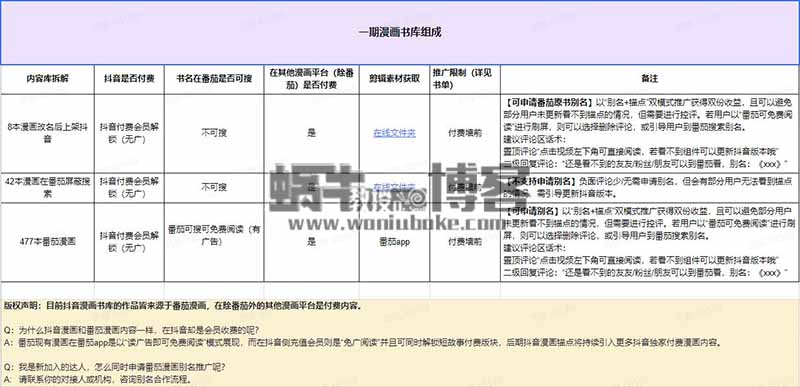Click 付费墙前 cell in 477本番茄漫画 row

coord(465,242)
